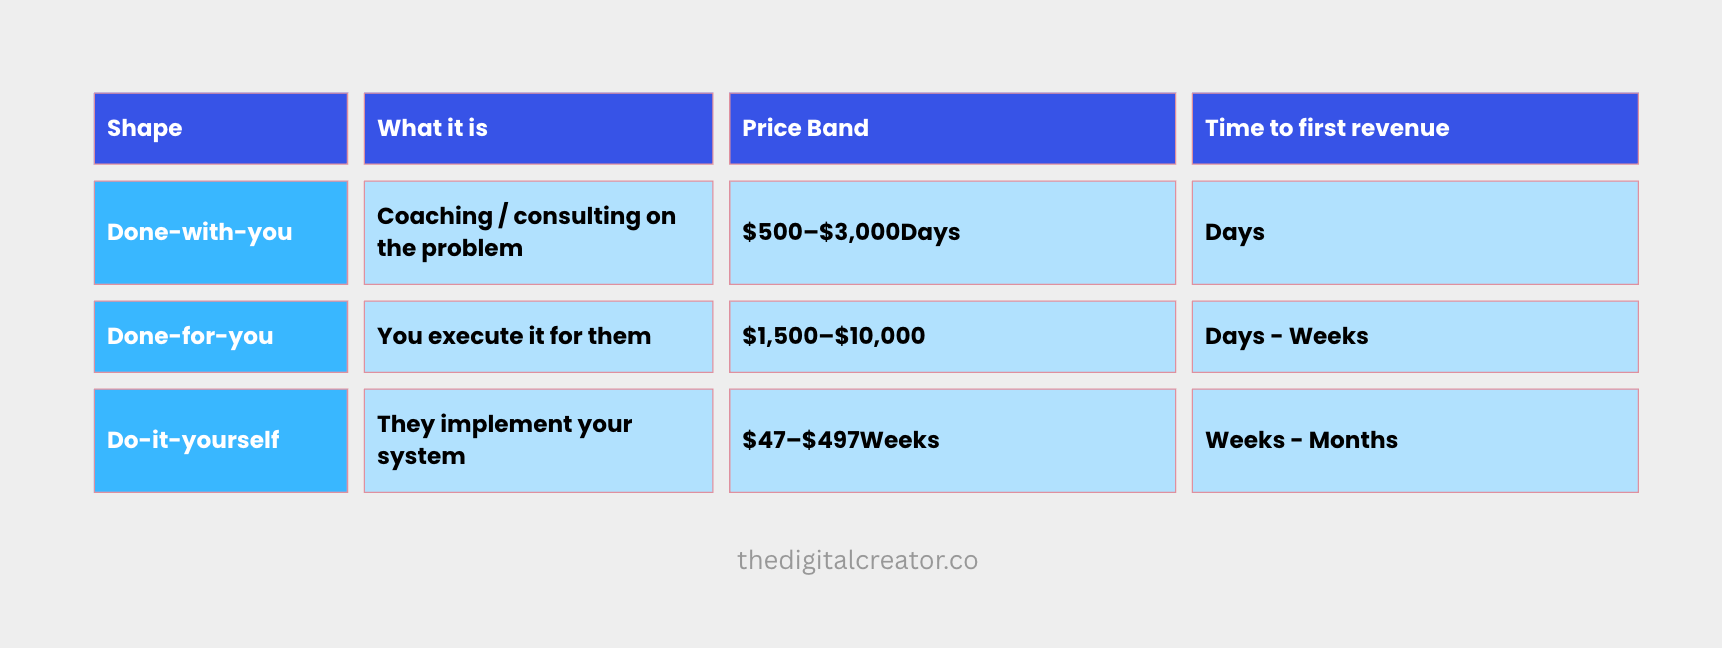Click the Price Band column header
The width and height of the screenshot is (1722, 648).
(x=952, y=128)
